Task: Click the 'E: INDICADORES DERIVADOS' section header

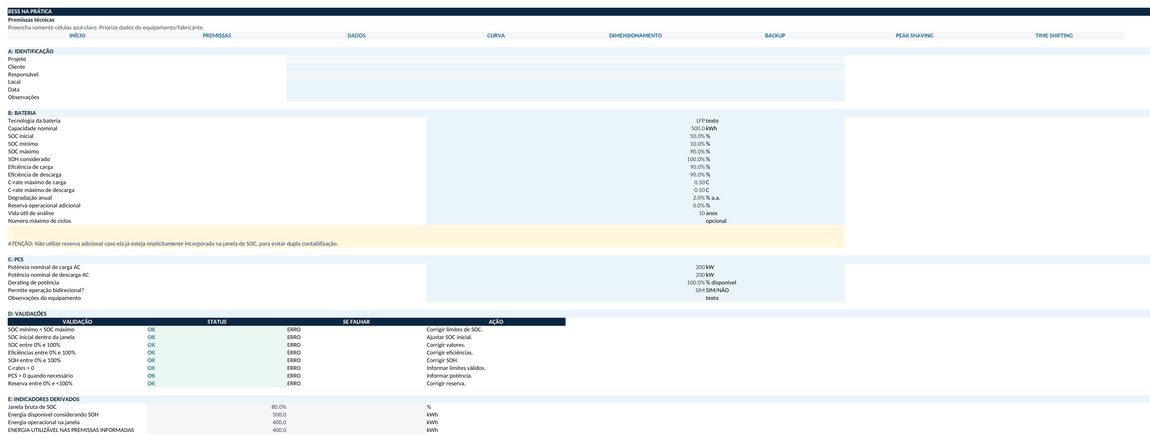Action: 43,399
